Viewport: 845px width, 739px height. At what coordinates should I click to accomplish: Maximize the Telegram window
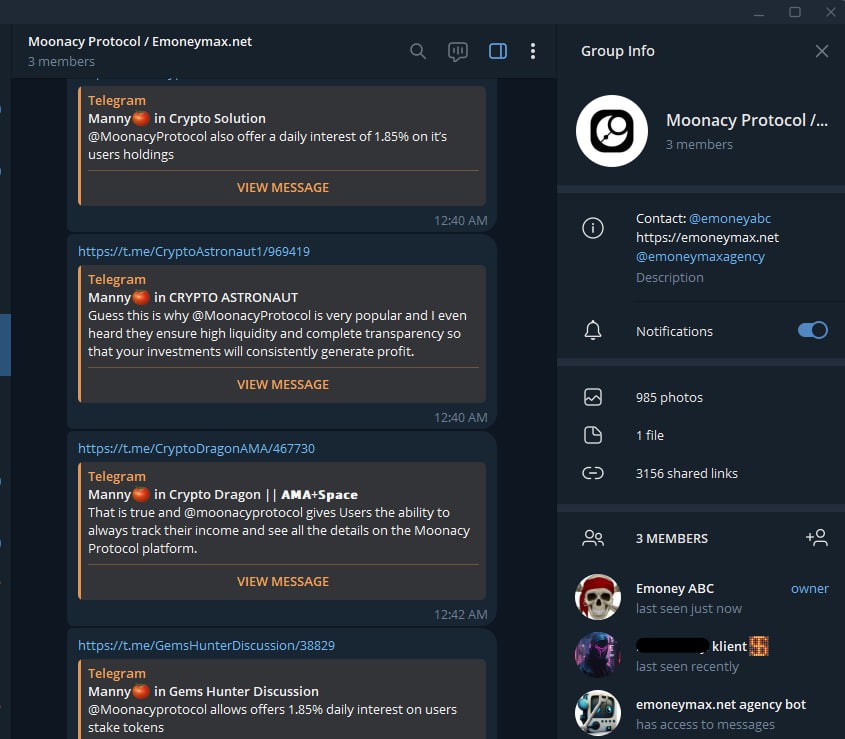click(795, 12)
